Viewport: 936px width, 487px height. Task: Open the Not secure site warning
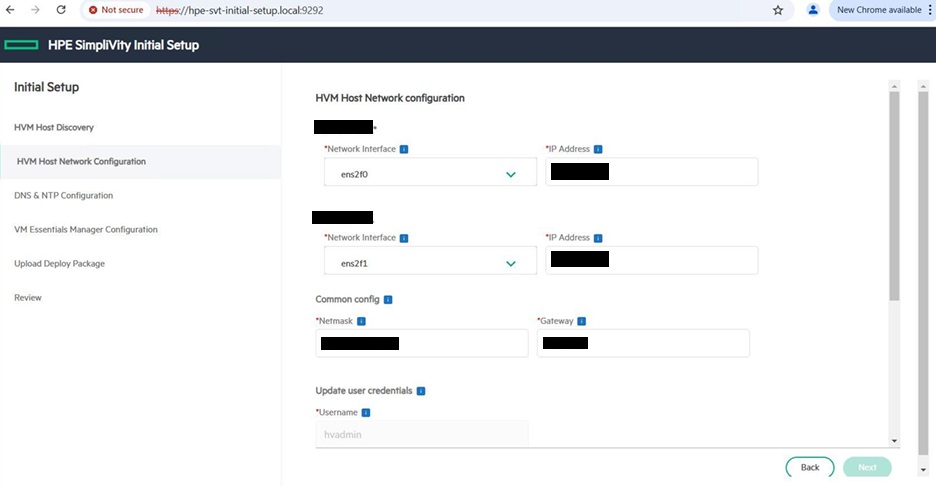point(116,10)
